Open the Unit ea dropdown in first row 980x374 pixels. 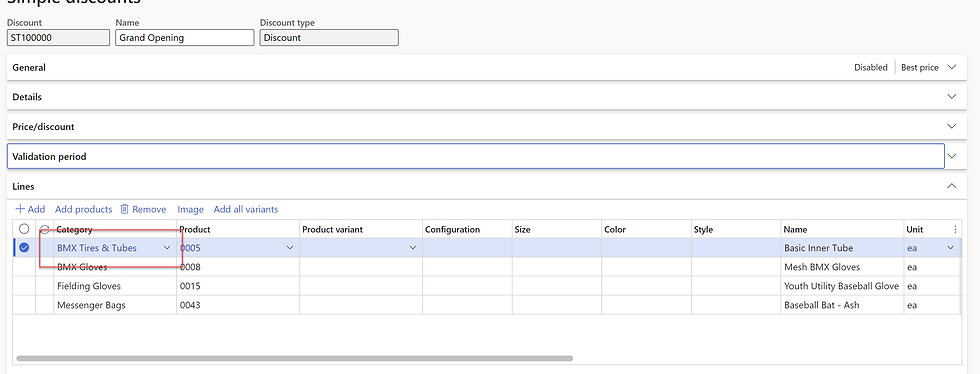(951, 248)
